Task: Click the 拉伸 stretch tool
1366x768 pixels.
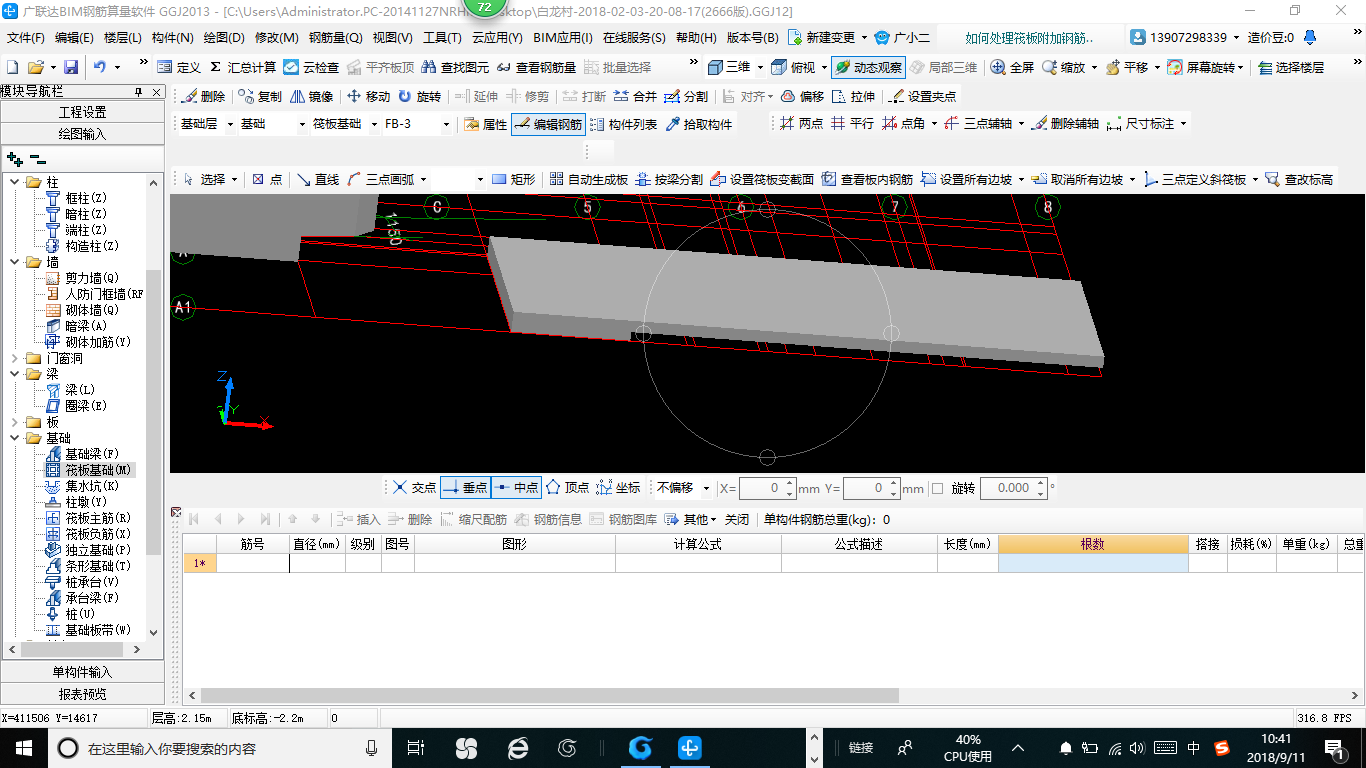Action: (853, 96)
